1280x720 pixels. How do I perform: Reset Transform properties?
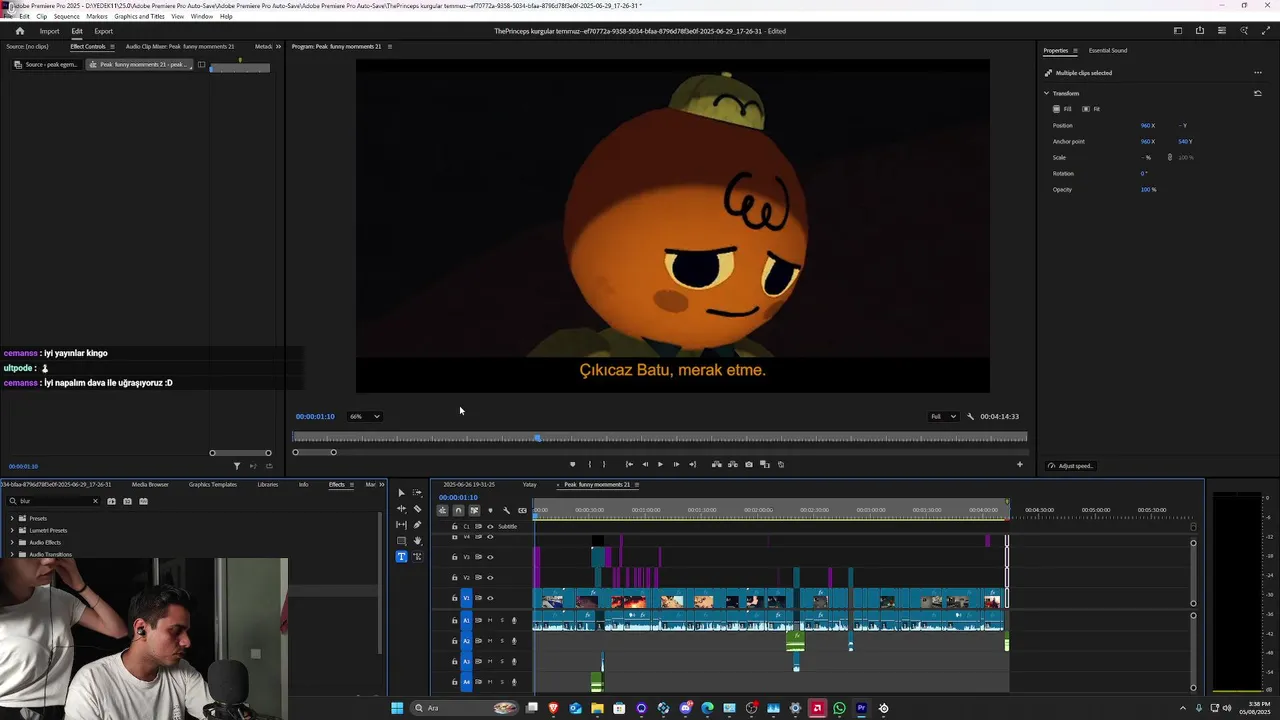tap(1257, 93)
